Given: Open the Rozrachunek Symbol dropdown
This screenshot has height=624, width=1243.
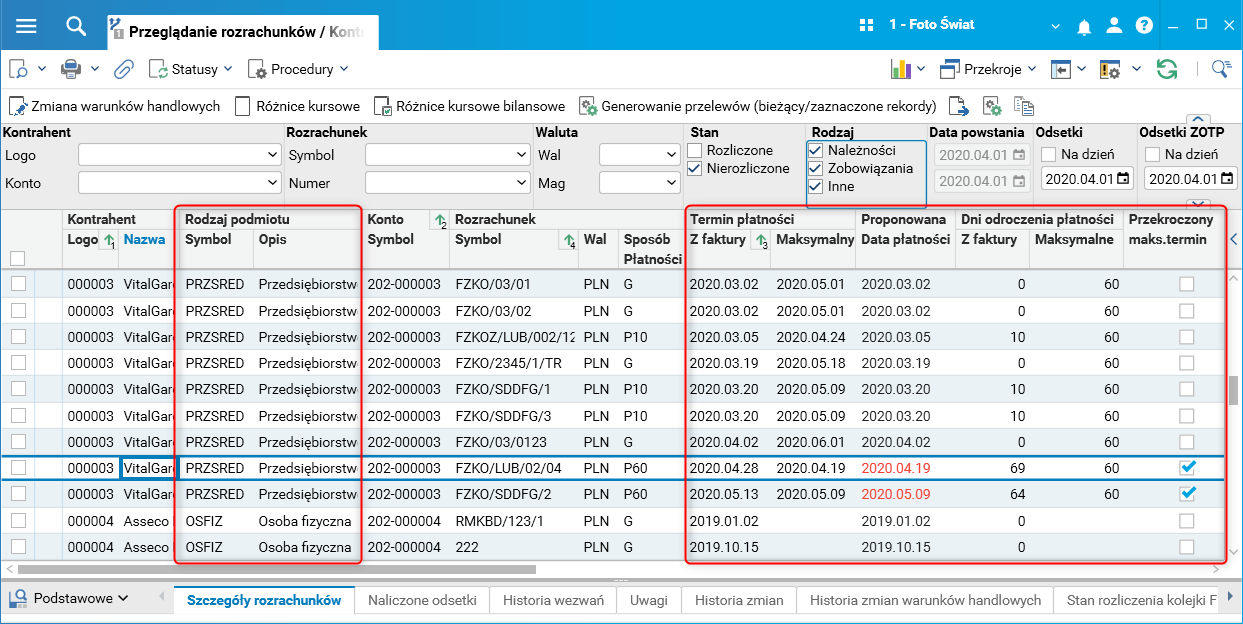Looking at the screenshot, I should click(x=521, y=155).
